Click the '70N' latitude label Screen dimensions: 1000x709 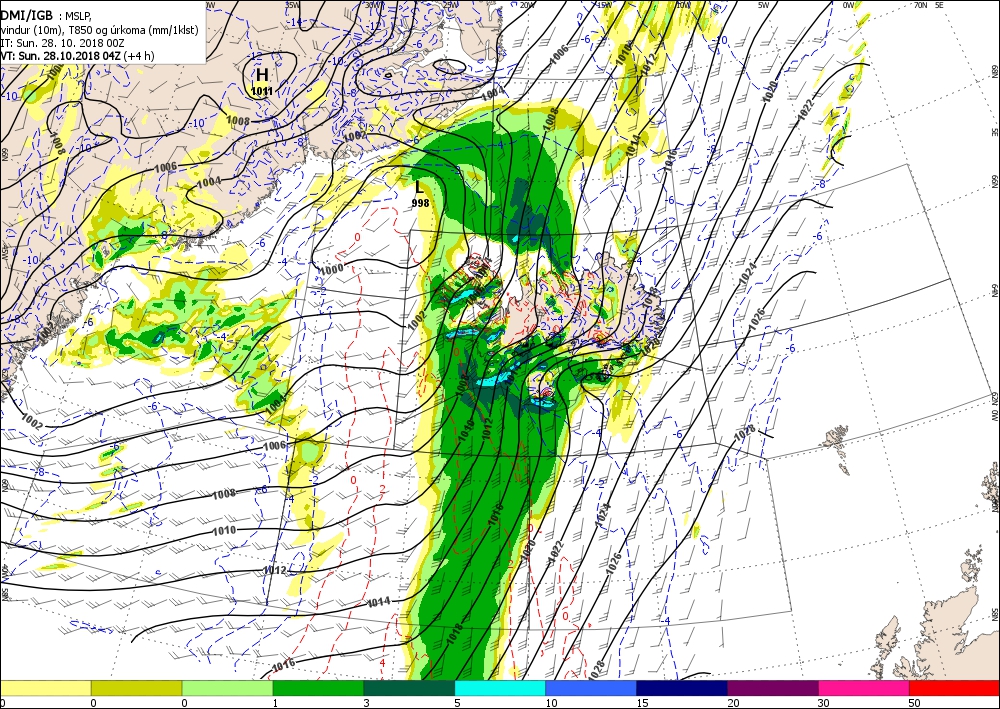point(920,4)
